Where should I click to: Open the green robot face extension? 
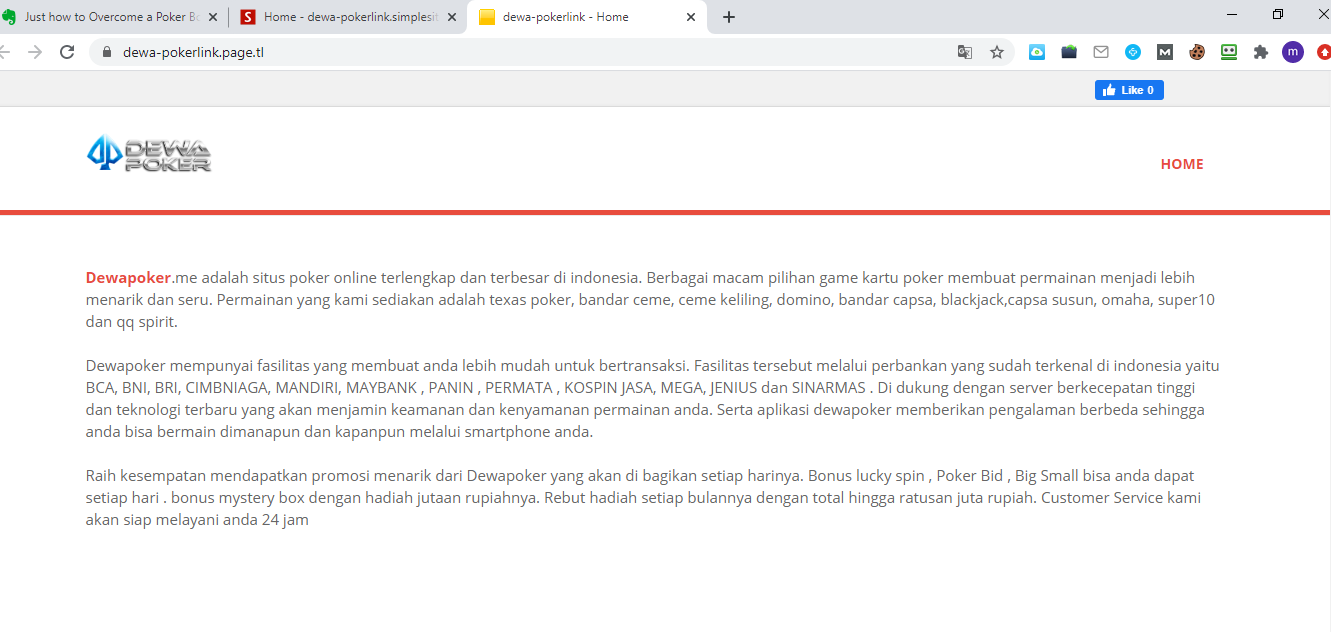(x=1229, y=52)
